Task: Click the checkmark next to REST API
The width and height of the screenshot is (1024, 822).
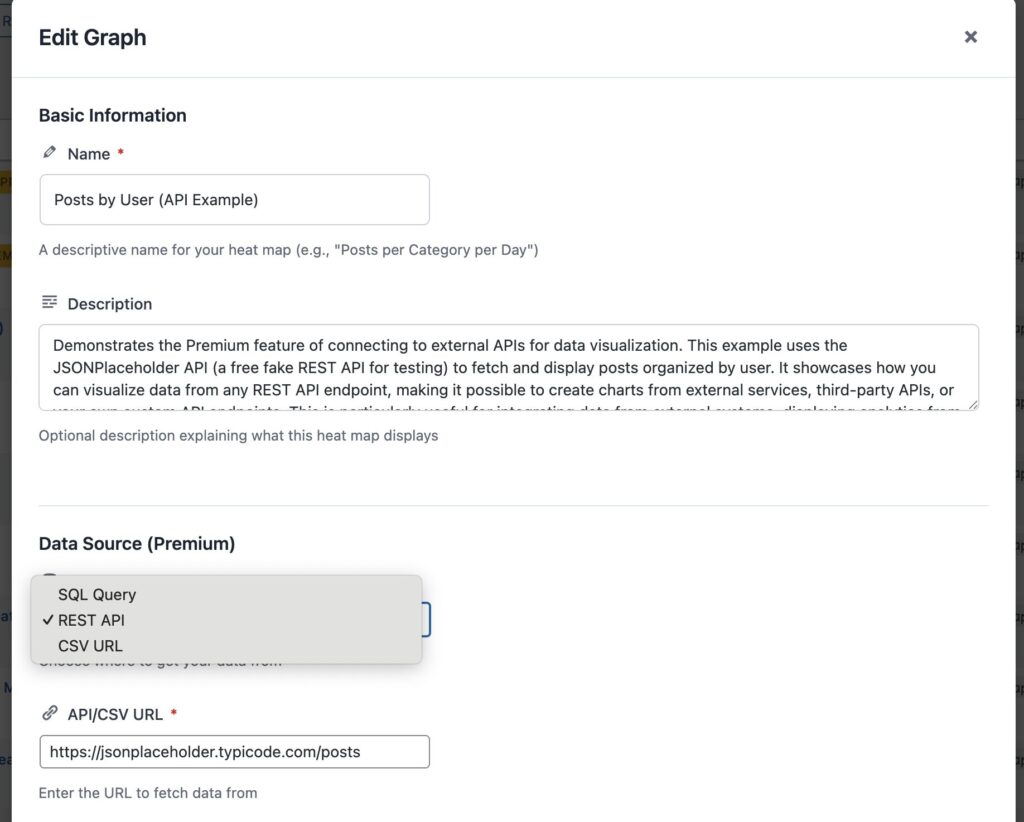Action: pyautogui.click(x=48, y=620)
